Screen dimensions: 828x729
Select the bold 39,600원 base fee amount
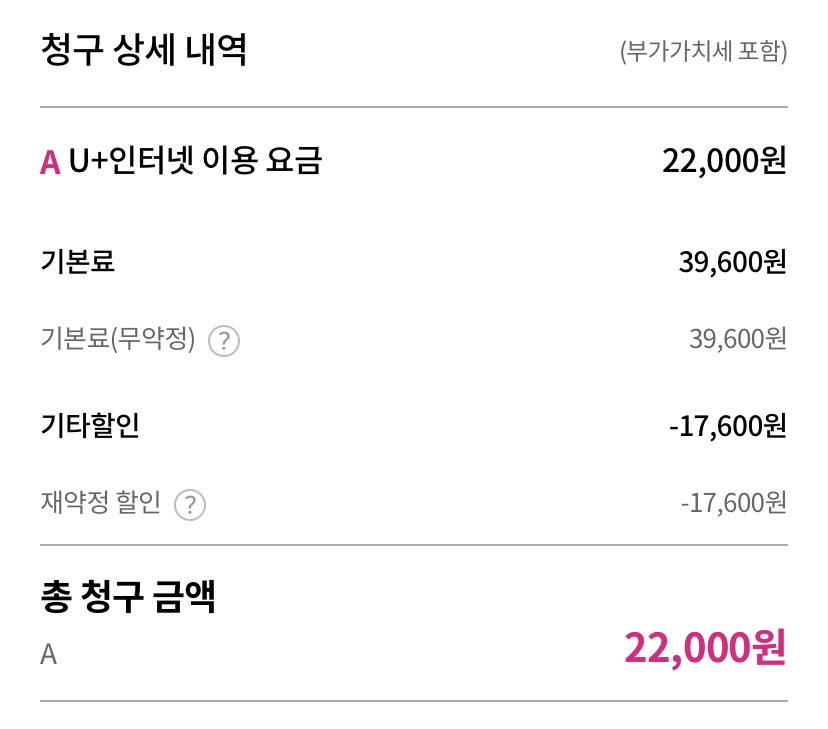point(732,262)
